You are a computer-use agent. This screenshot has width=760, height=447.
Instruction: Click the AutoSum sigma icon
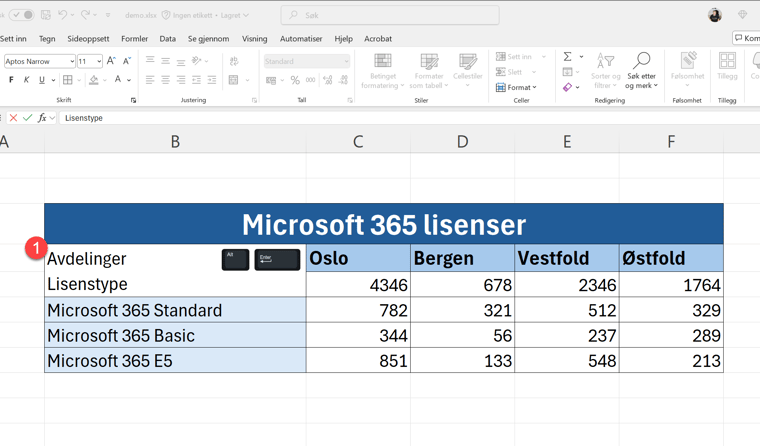[568, 57]
